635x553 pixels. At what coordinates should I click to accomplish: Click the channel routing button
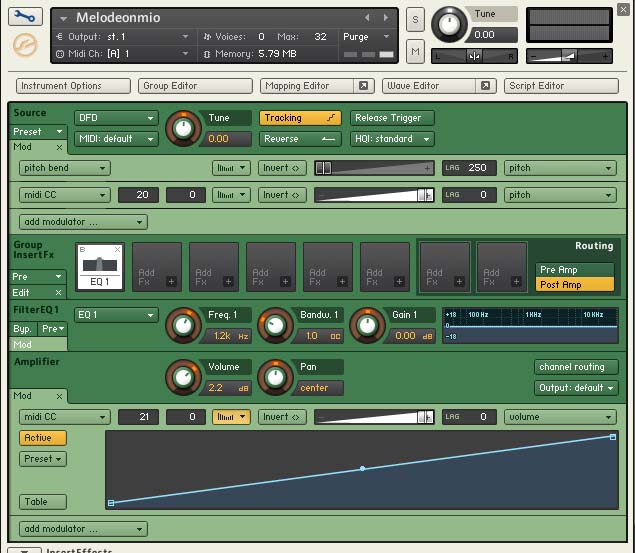576,367
